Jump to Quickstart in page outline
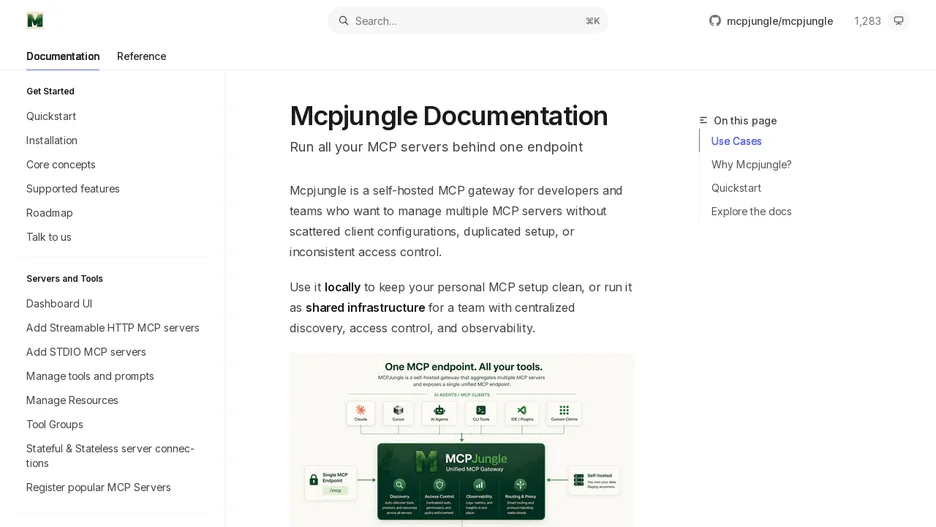The image size is (936, 527). (736, 188)
